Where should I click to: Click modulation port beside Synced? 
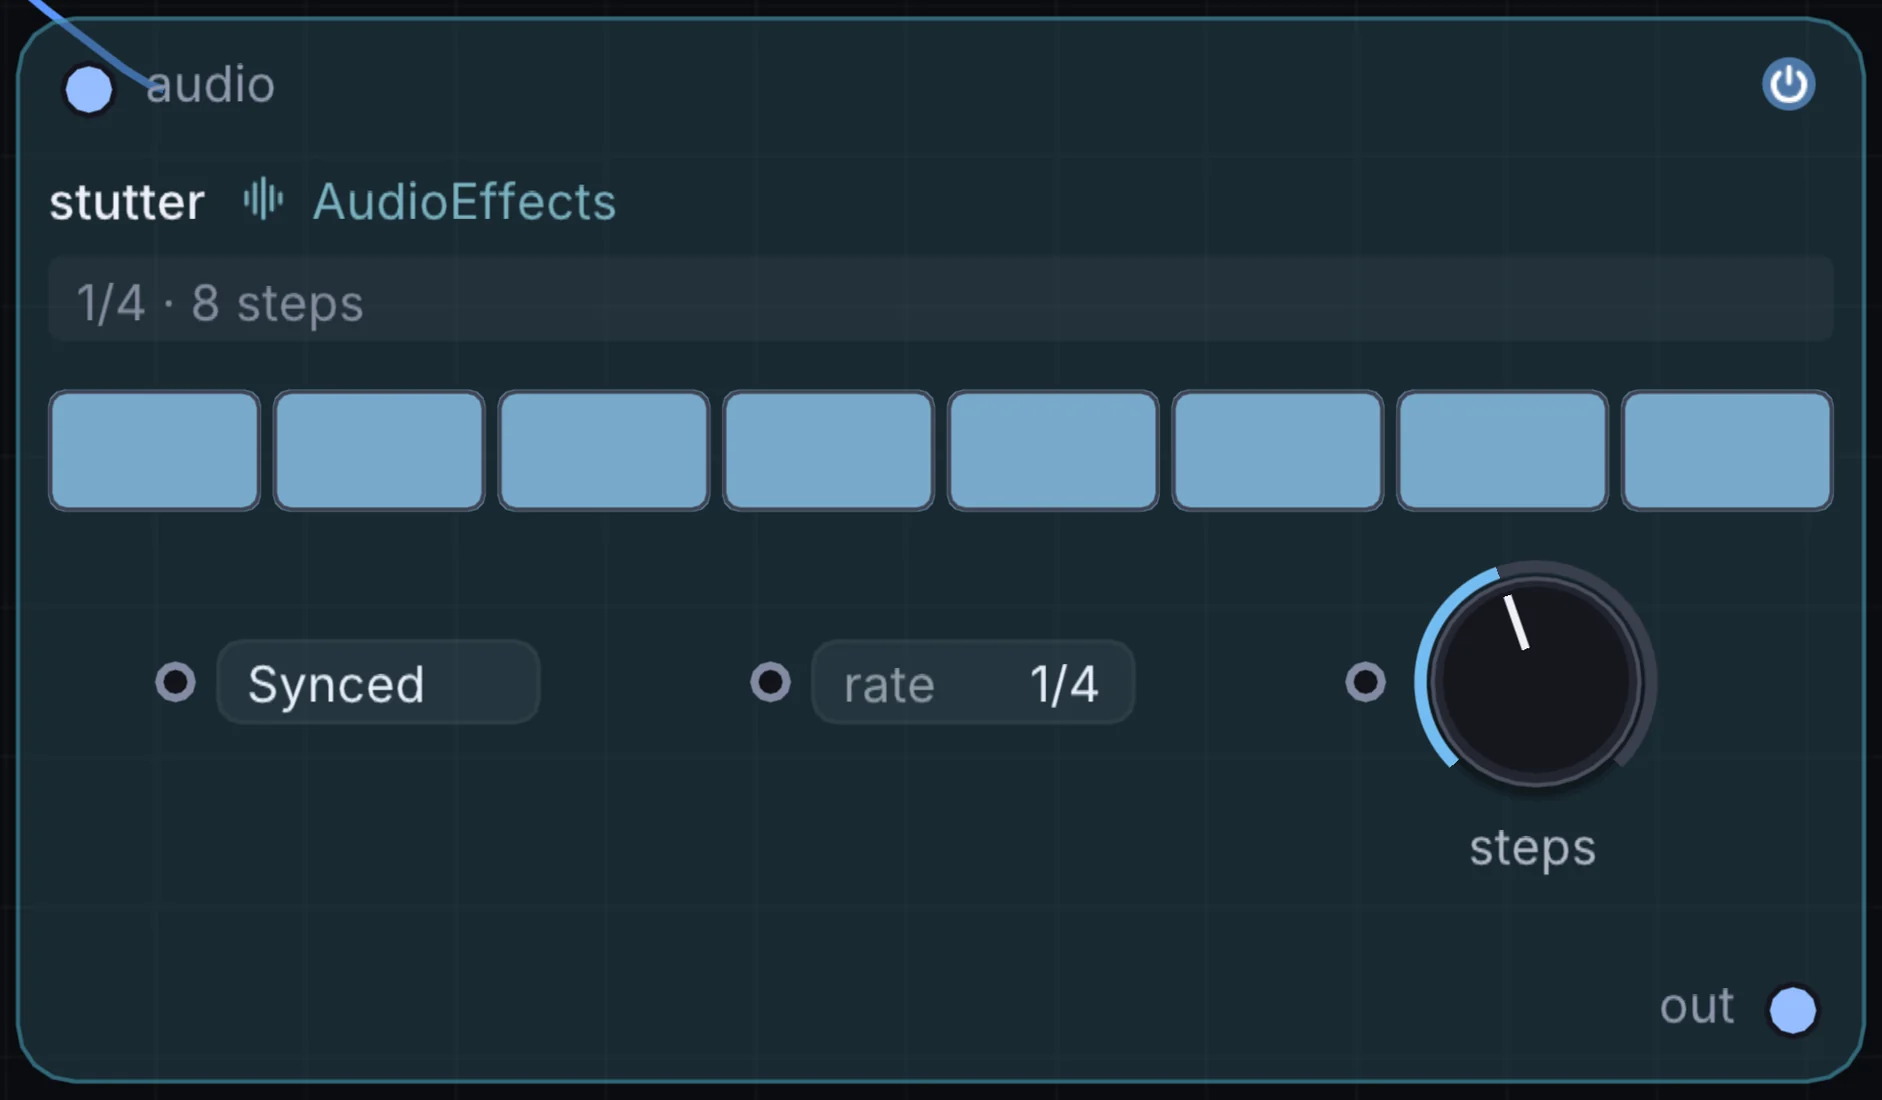click(x=176, y=682)
